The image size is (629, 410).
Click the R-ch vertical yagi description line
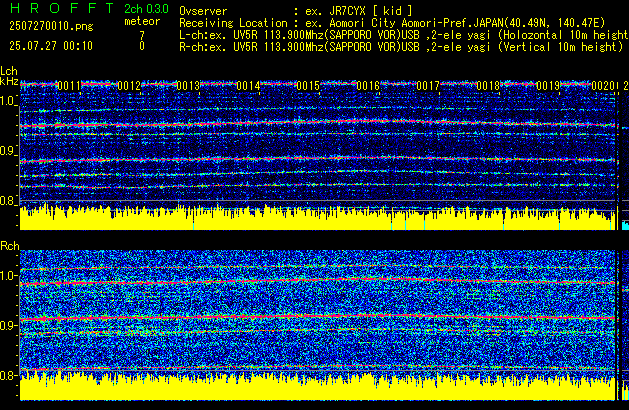click(x=401, y=47)
